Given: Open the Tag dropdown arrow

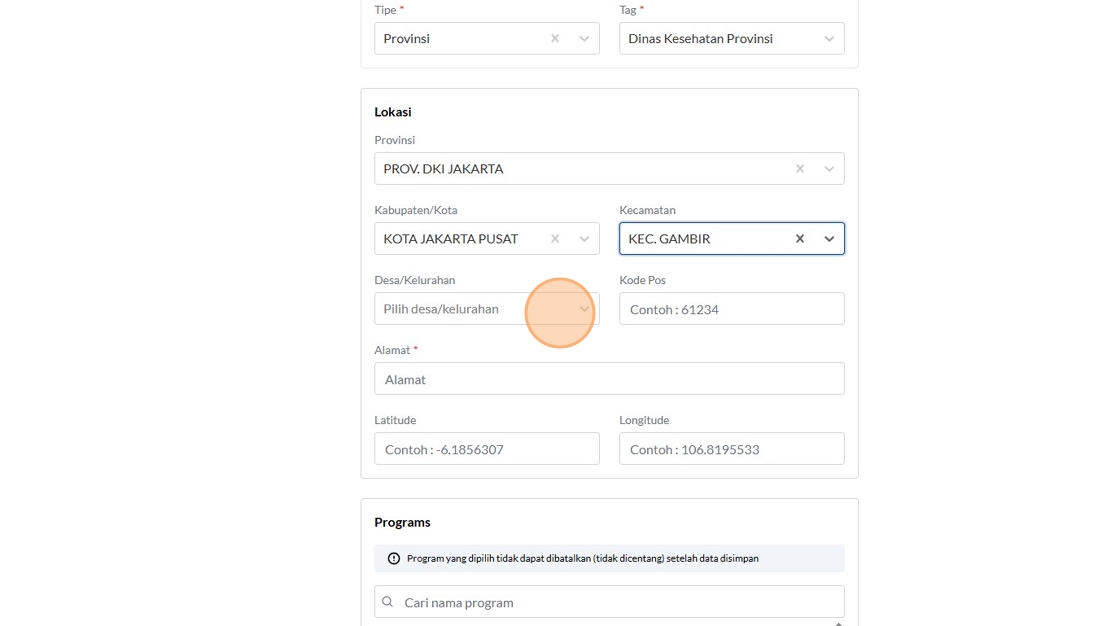Looking at the screenshot, I should click(829, 39).
